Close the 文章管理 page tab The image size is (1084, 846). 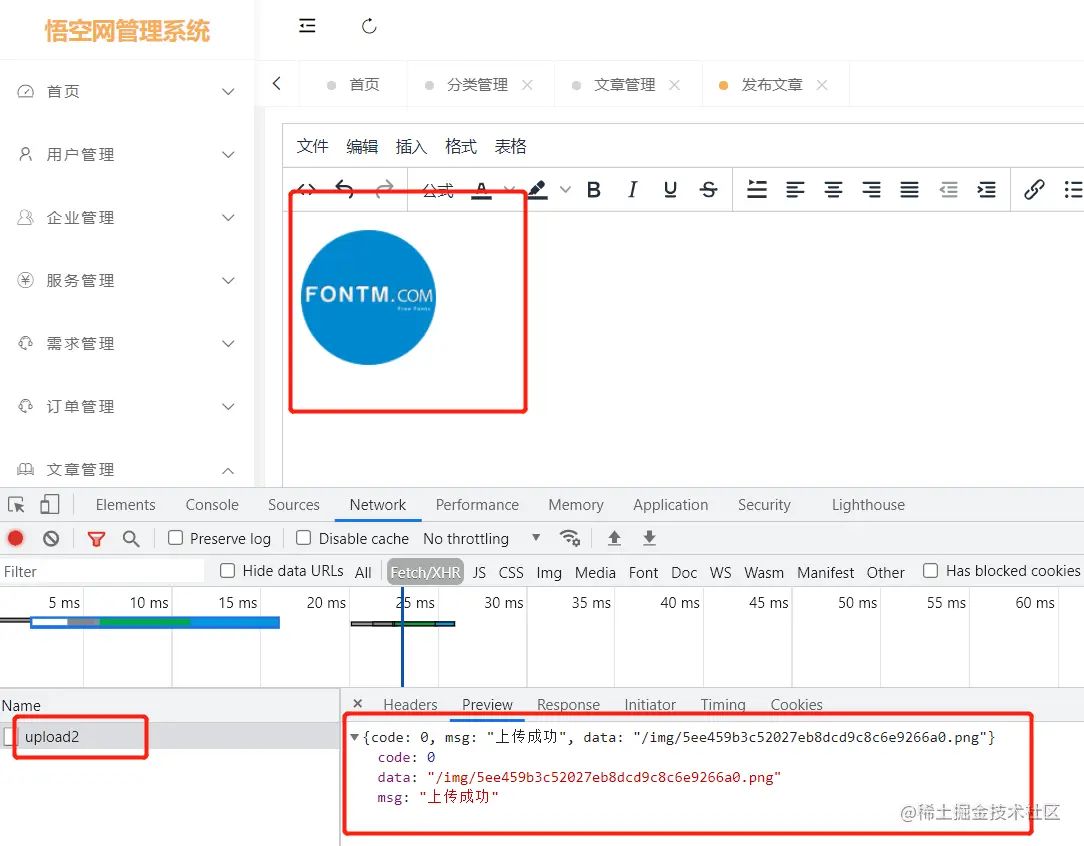point(675,84)
